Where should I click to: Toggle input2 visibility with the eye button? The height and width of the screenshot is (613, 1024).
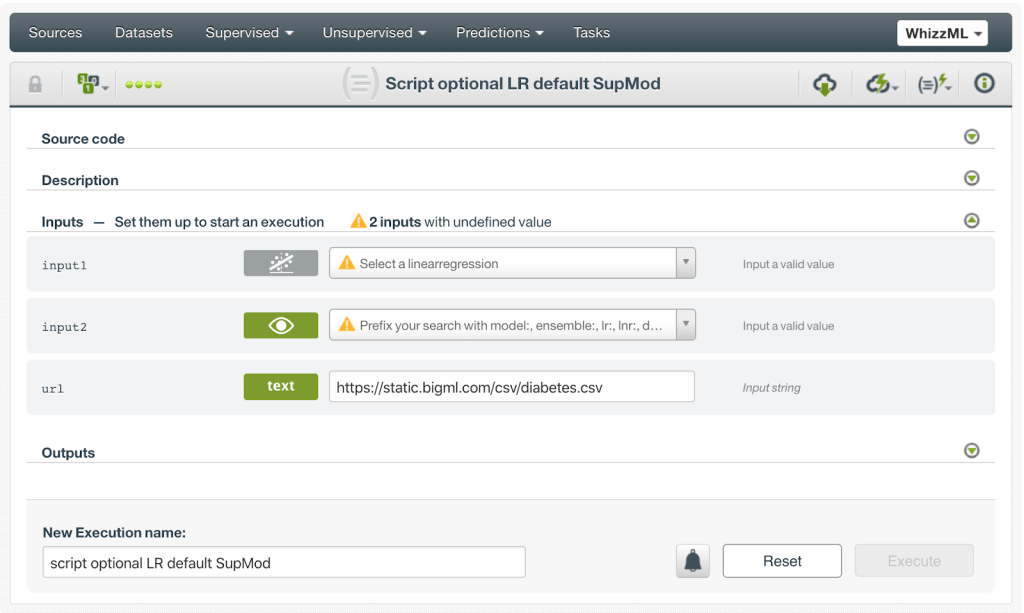(281, 325)
